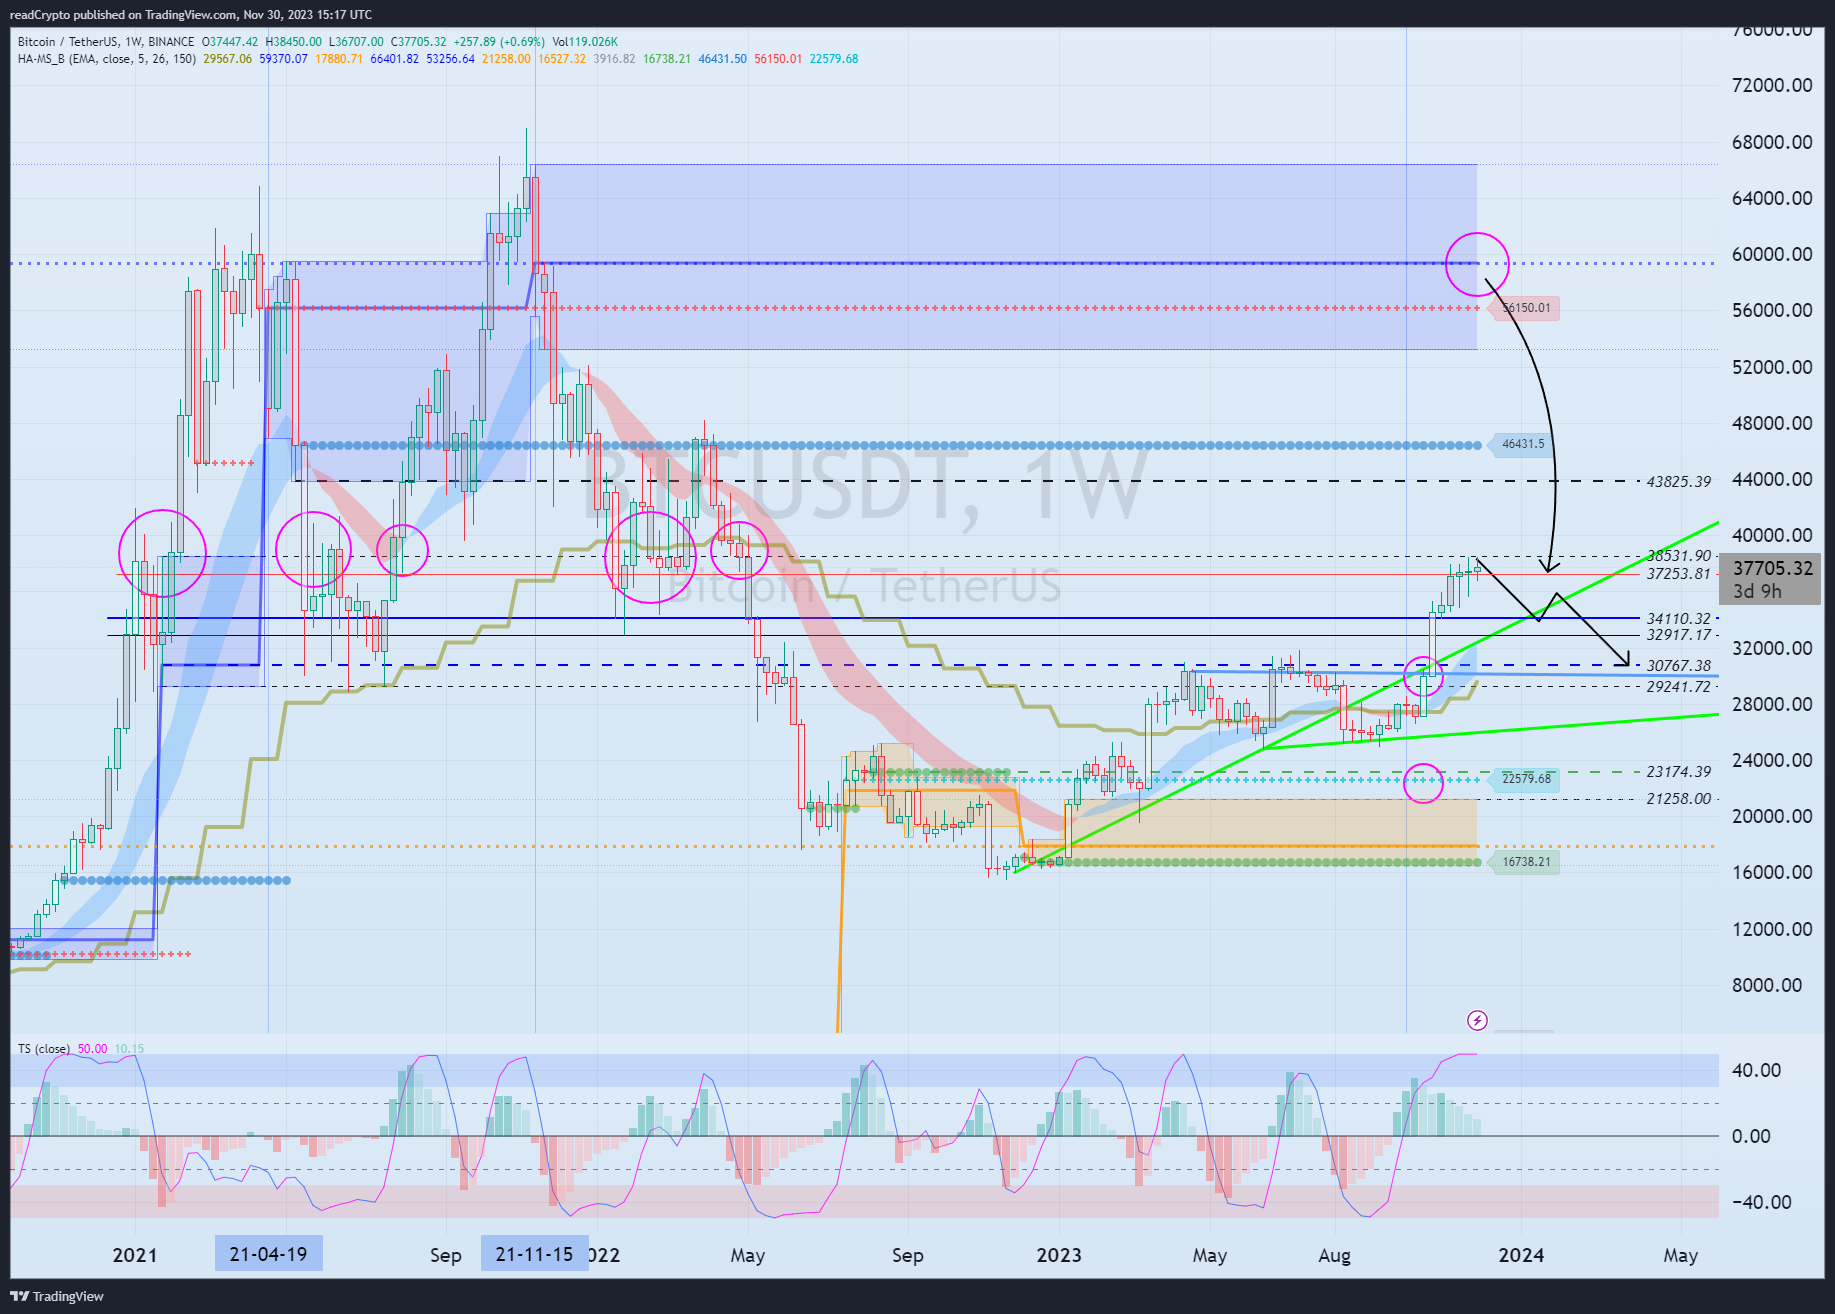The image size is (1835, 1314).
Task: Click the +257.89 (+0.69%) change value
Action: (x=499, y=42)
